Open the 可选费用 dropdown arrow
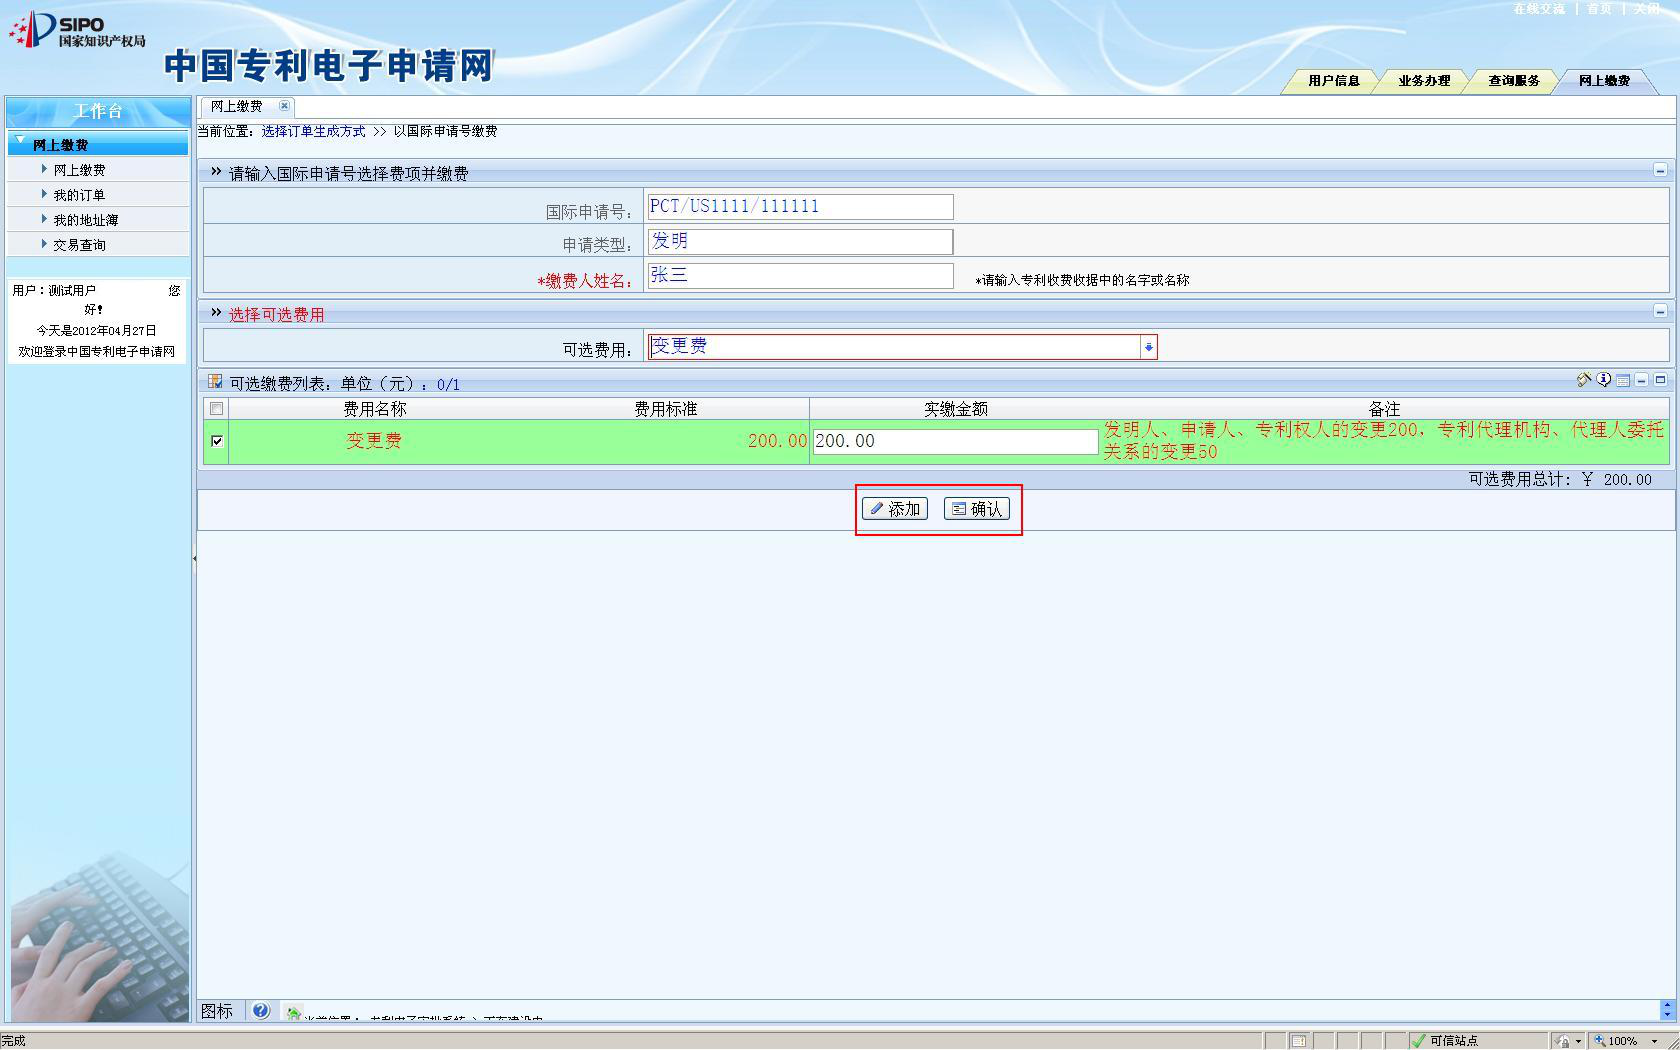 [1148, 347]
